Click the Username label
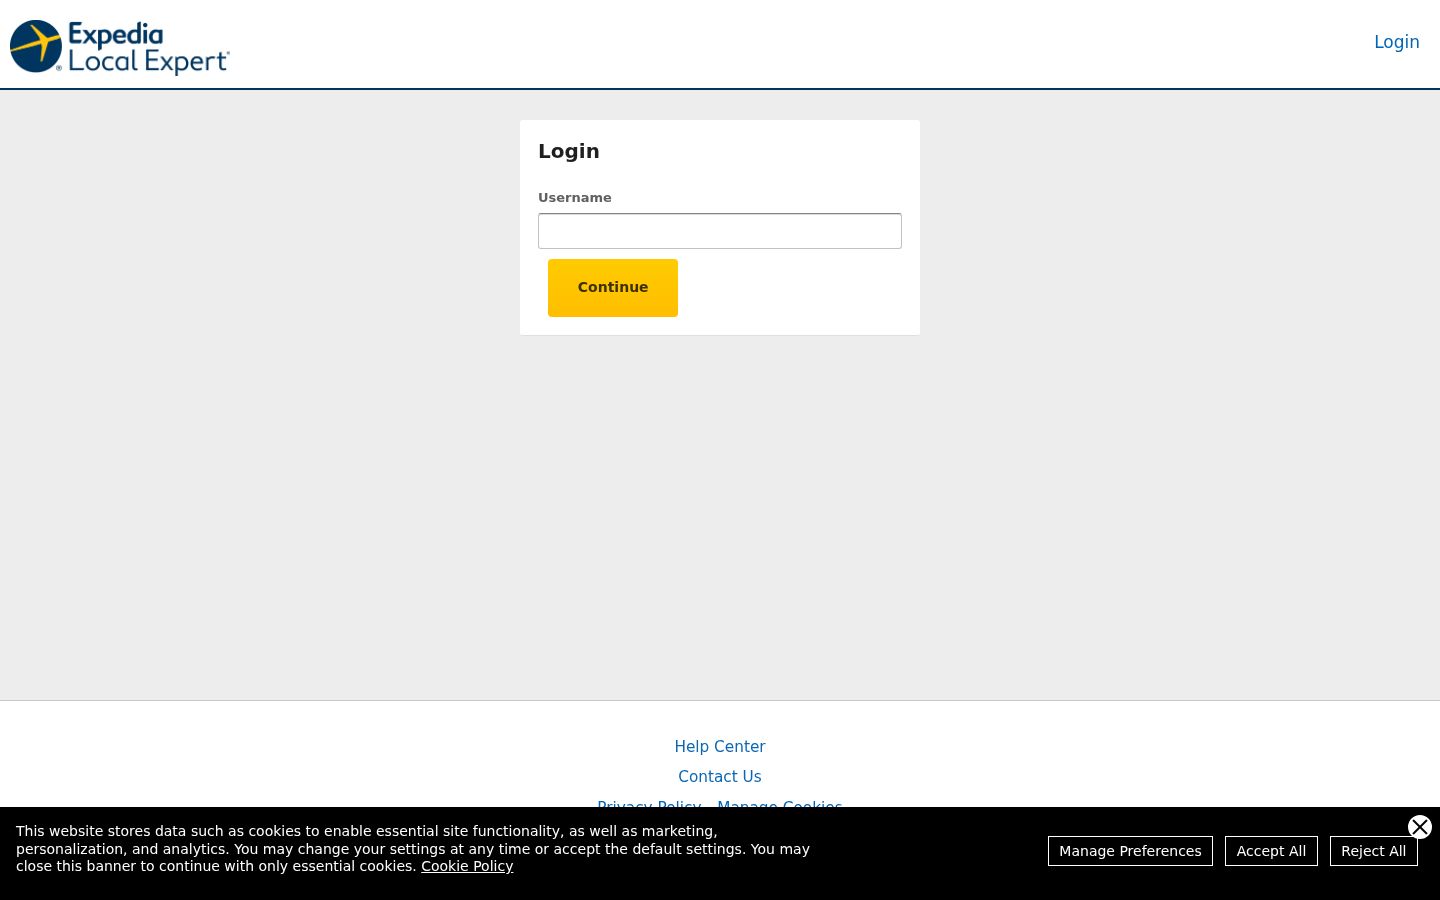 click(575, 198)
